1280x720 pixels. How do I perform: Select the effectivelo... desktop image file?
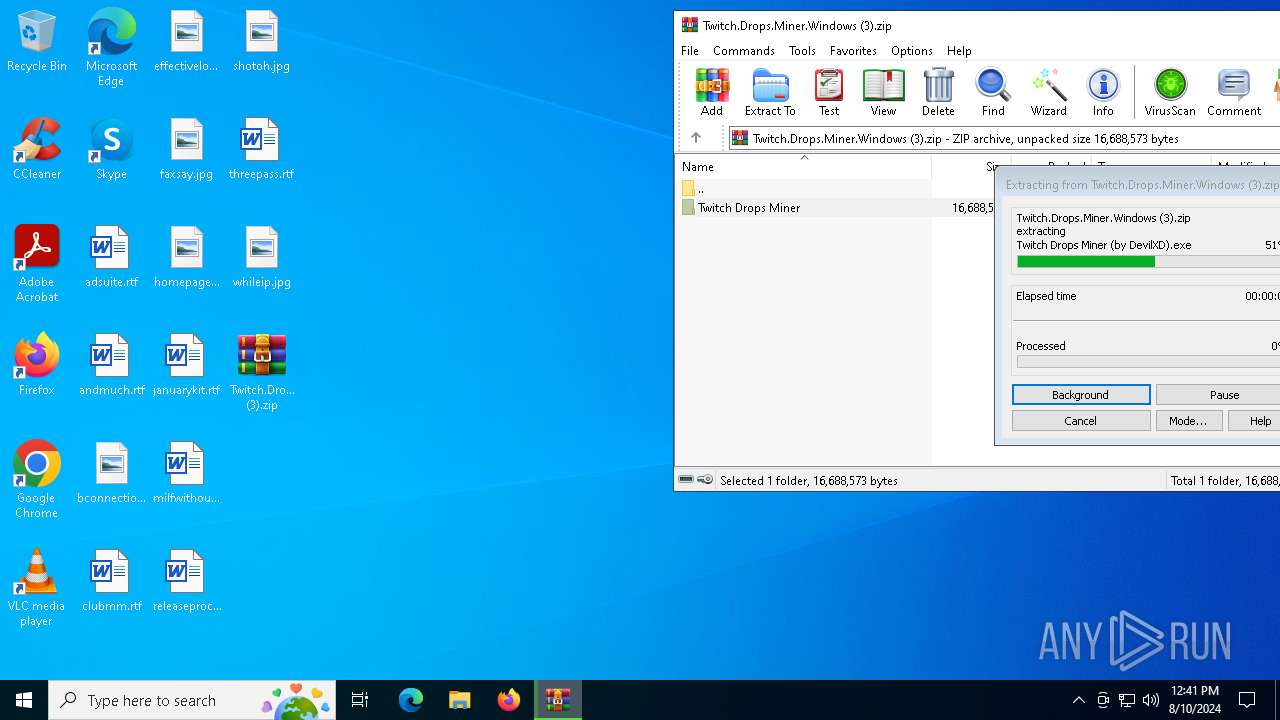pos(186,41)
